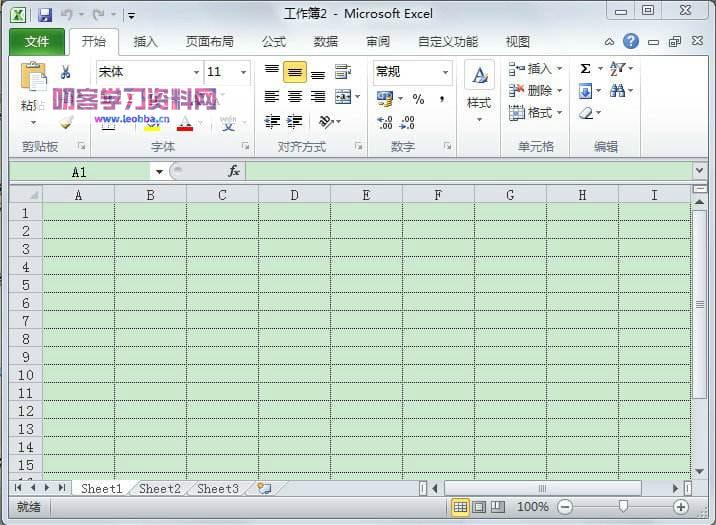Center text horizontally
The width and height of the screenshot is (716, 525).
coord(295,96)
